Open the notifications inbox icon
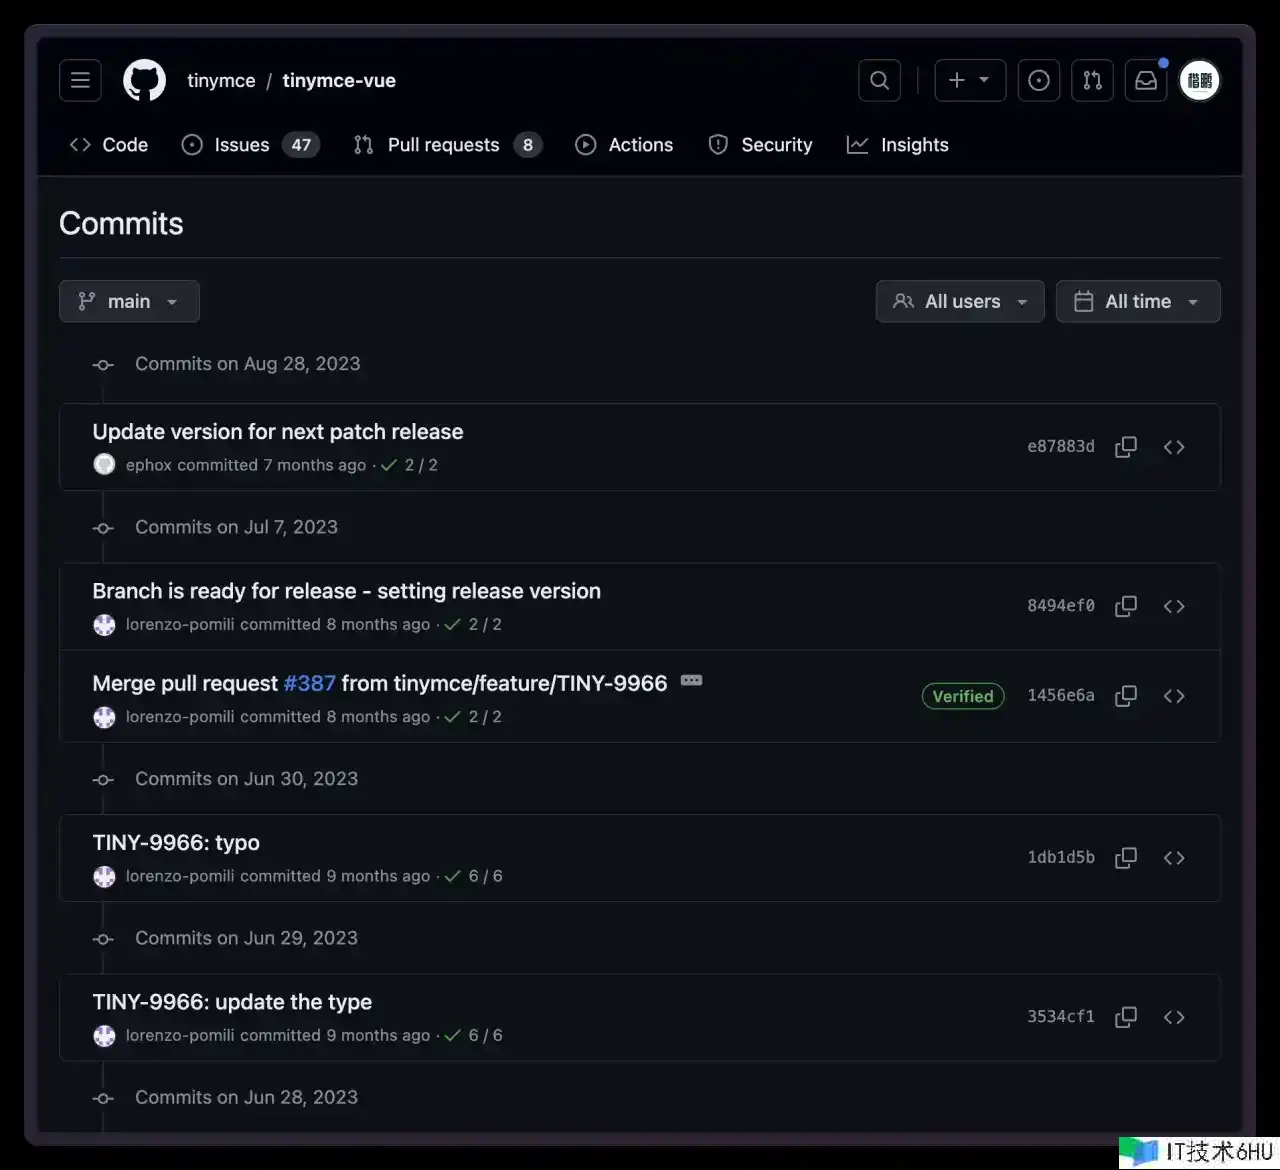The height and width of the screenshot is (1170, 1280). click(1146, 81)
